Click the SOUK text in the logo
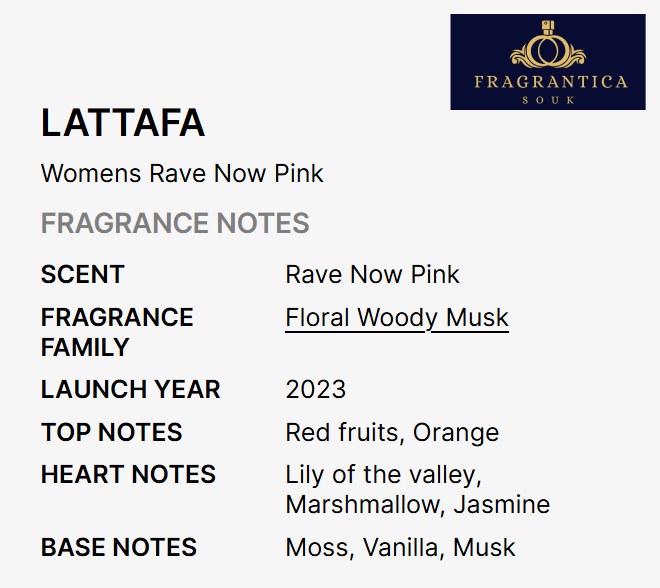The height and width of the screenshot is (588, 660). point(548,99)
